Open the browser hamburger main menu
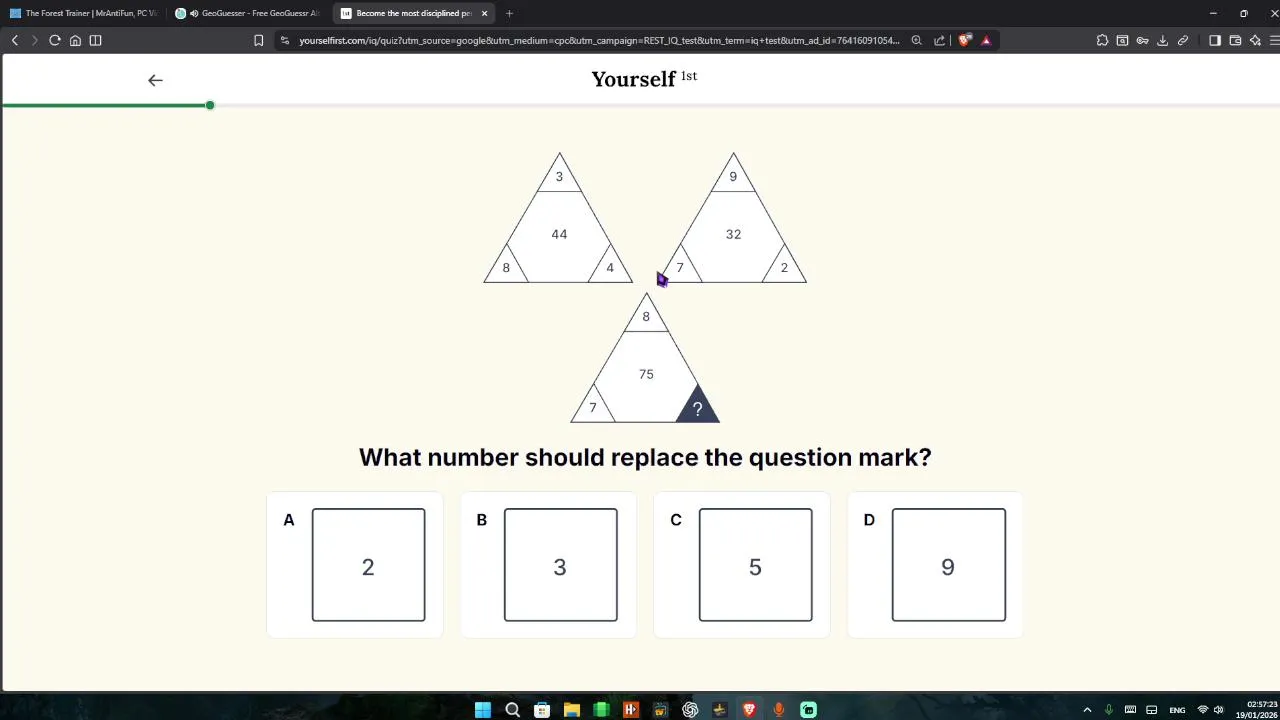The image size is (1280, 720). tap(1275, 40)
